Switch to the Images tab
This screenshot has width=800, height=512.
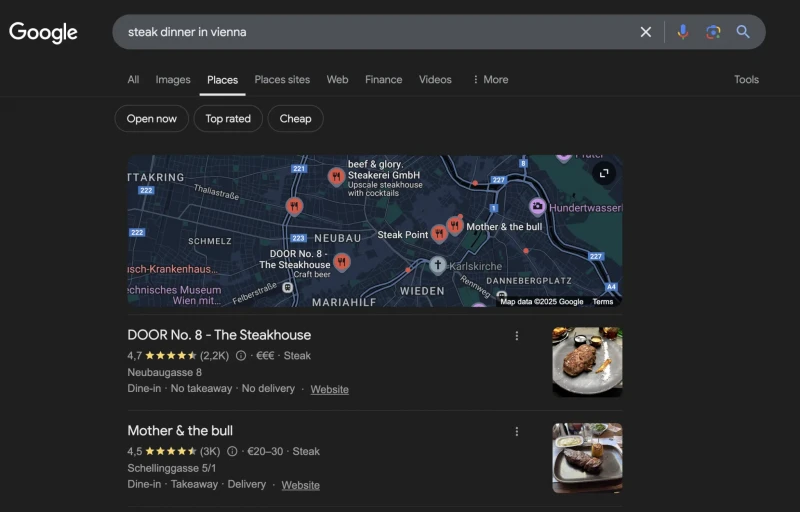point(173,80)
